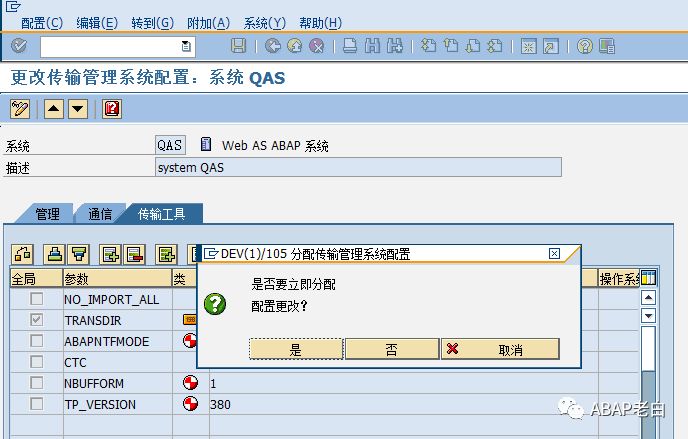Screen dimensions: 688x439
Task: Open Customize Local Layout icon
Action: 607,46
